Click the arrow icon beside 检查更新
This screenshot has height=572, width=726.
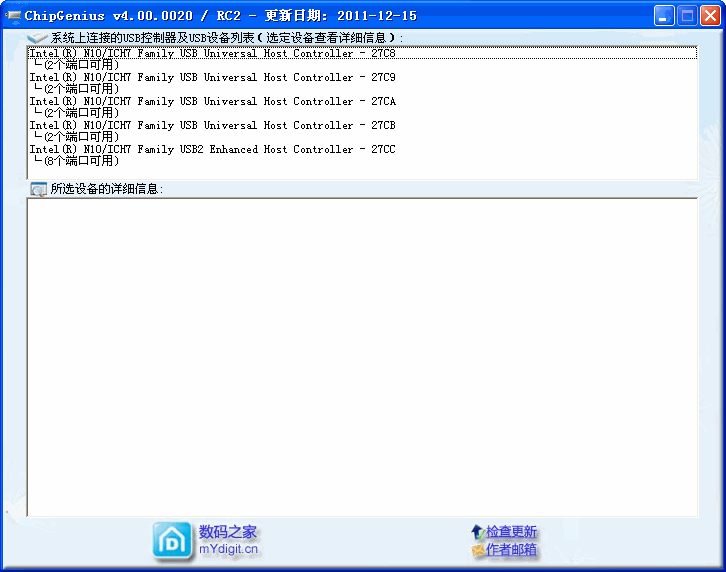pyautogui.click(x=477, y=532)
